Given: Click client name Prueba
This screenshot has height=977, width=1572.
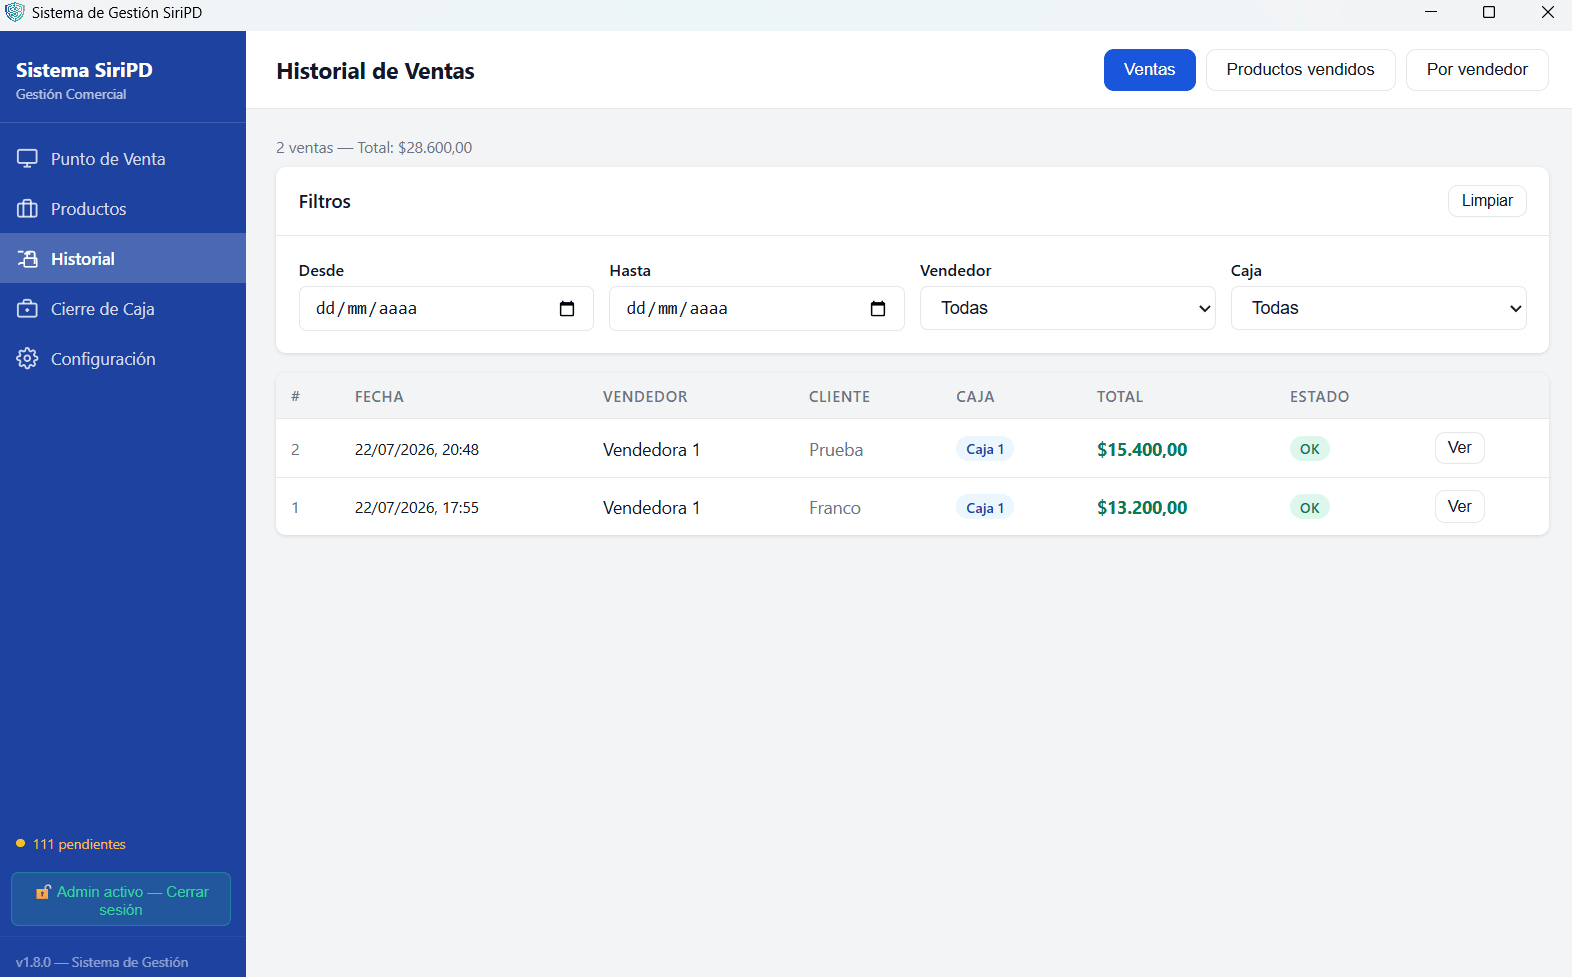Looking at the screenshot, I should point(836,450).
